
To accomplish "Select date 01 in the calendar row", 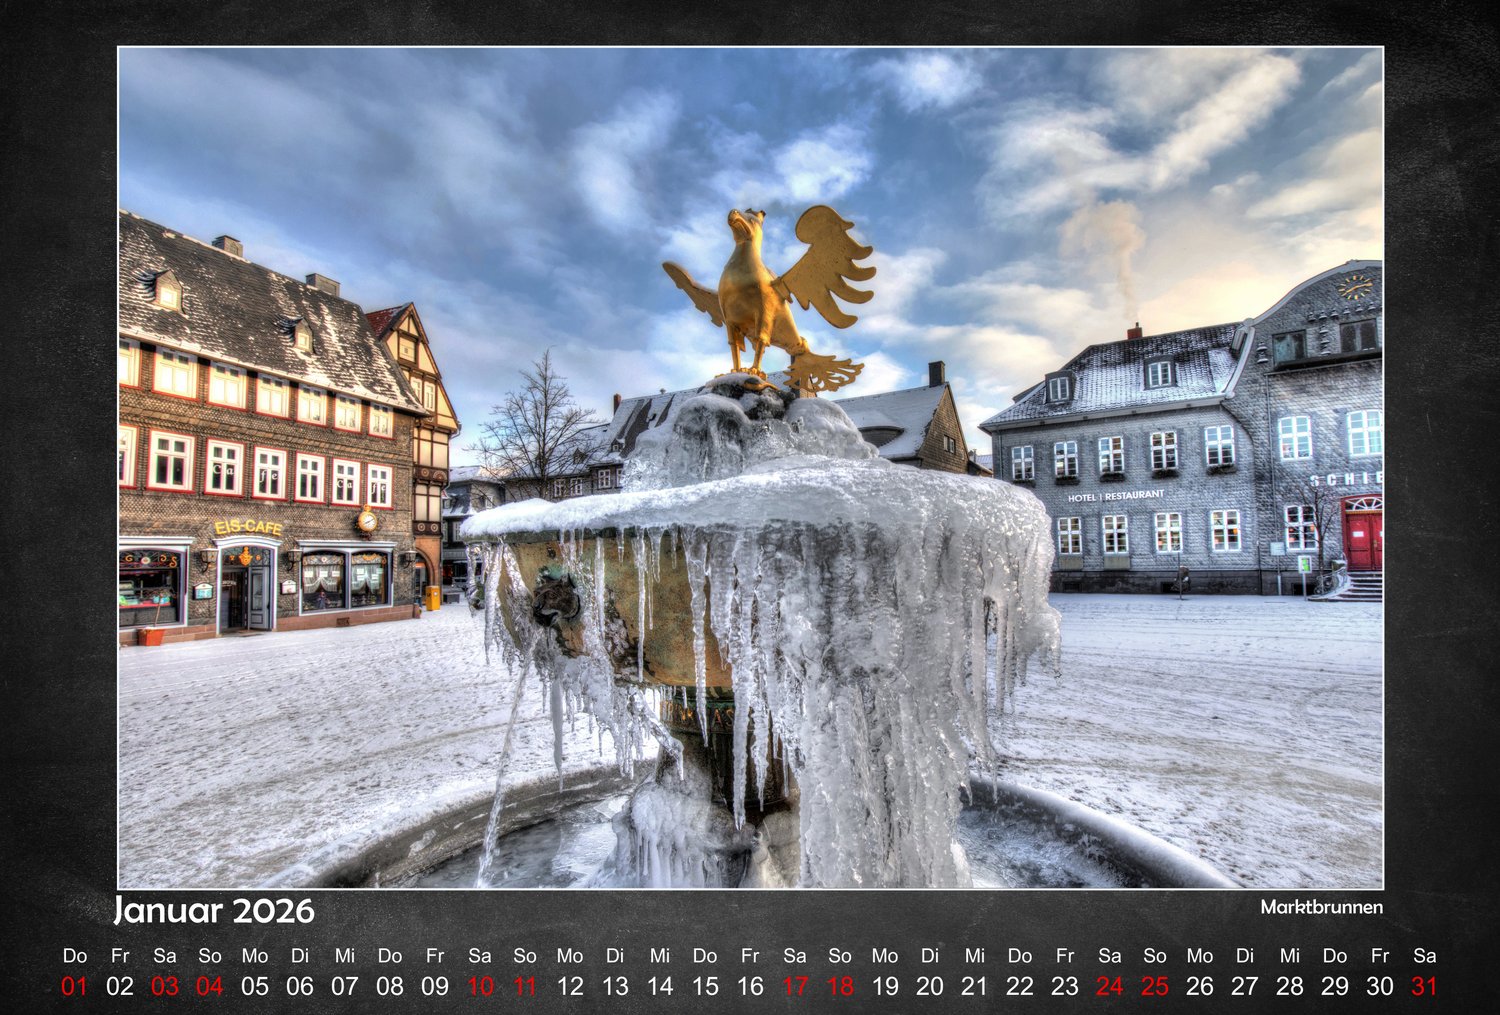I will tap(75, 986).
